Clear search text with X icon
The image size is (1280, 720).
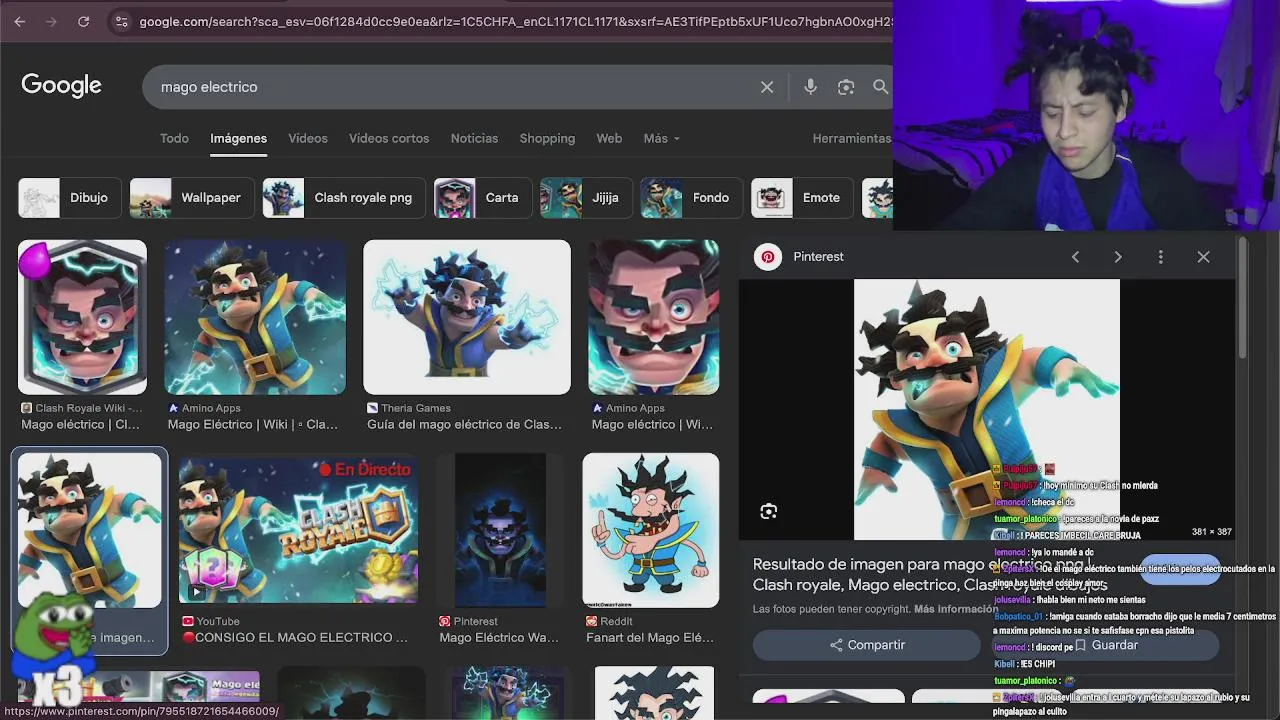click(x=767, y=87)
